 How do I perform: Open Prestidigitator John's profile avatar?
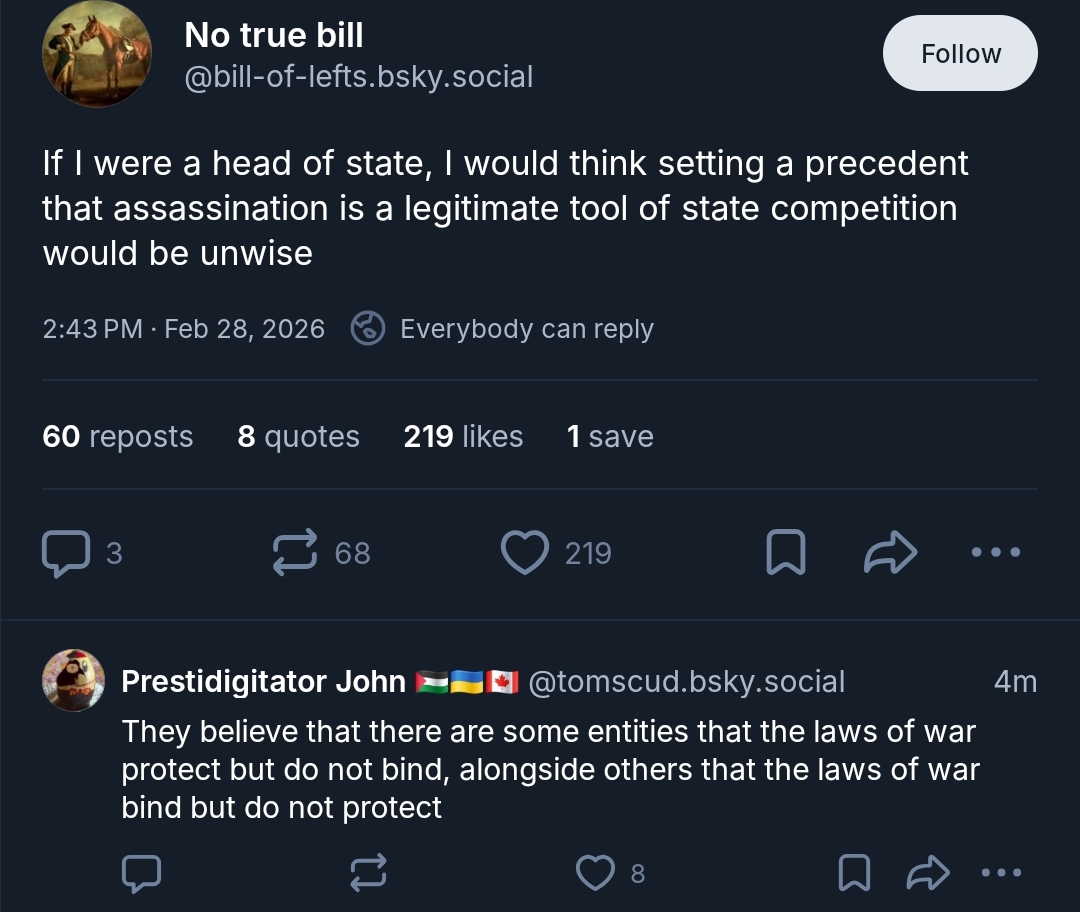click(73, 680)
